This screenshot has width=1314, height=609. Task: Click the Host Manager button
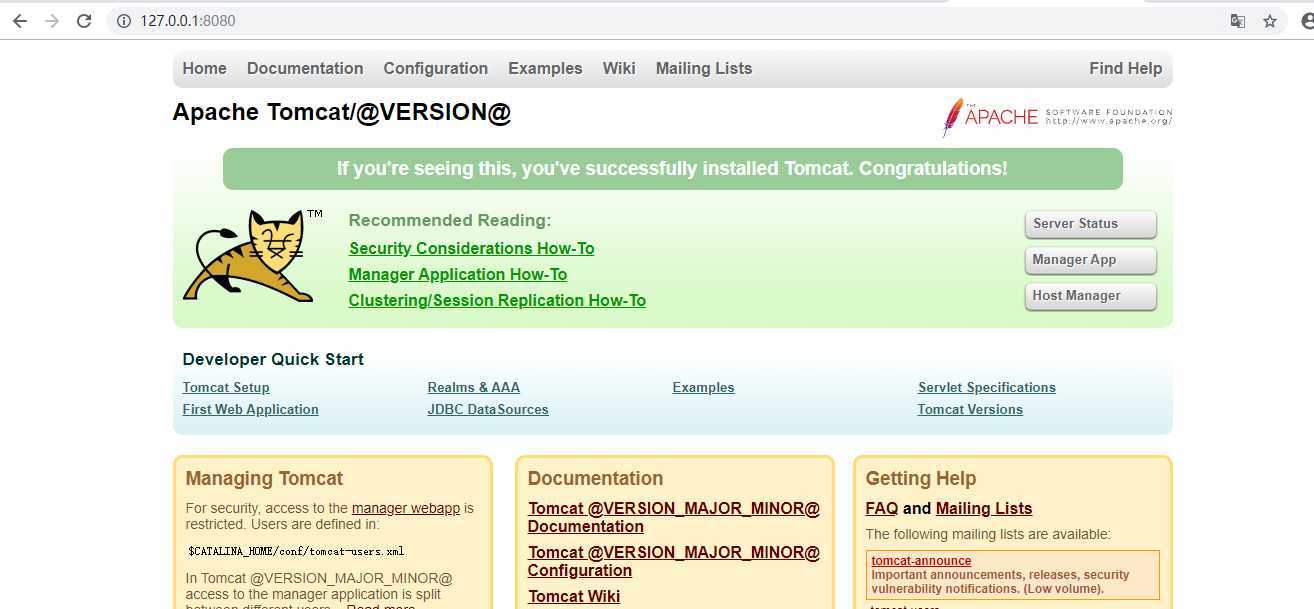[1091, 296]
